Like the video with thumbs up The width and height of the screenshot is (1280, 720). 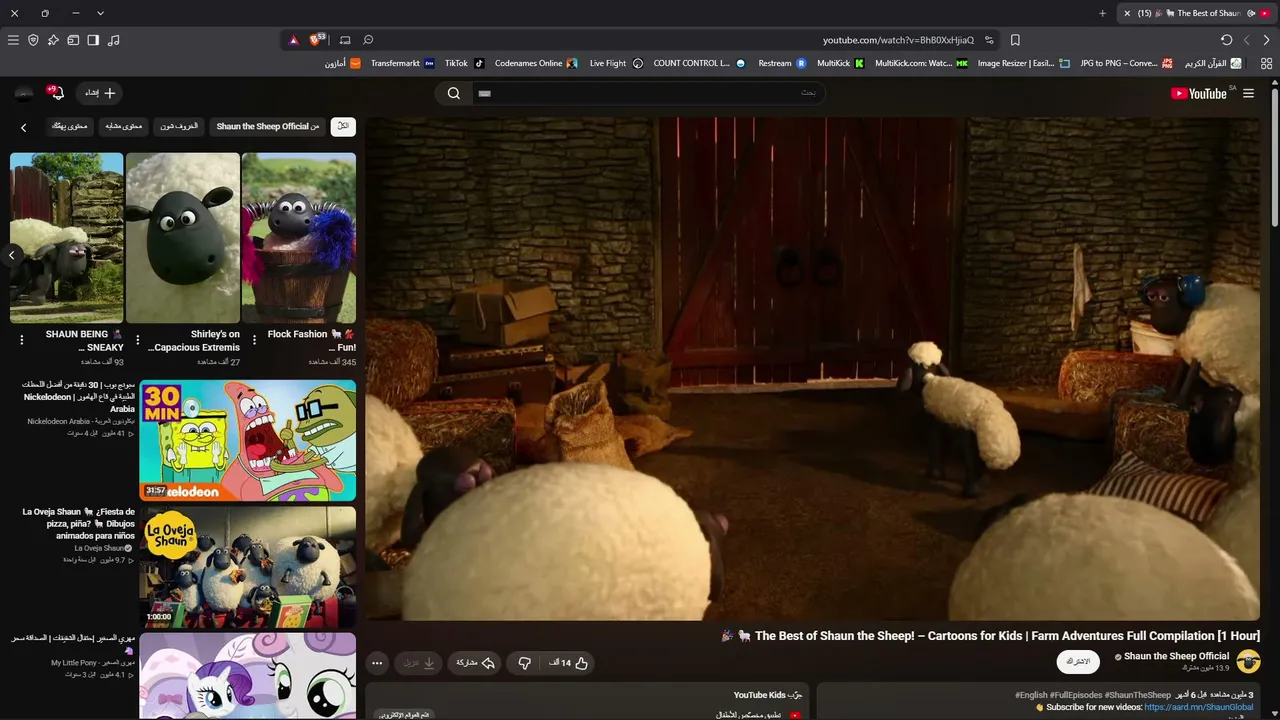click(569, 663)
